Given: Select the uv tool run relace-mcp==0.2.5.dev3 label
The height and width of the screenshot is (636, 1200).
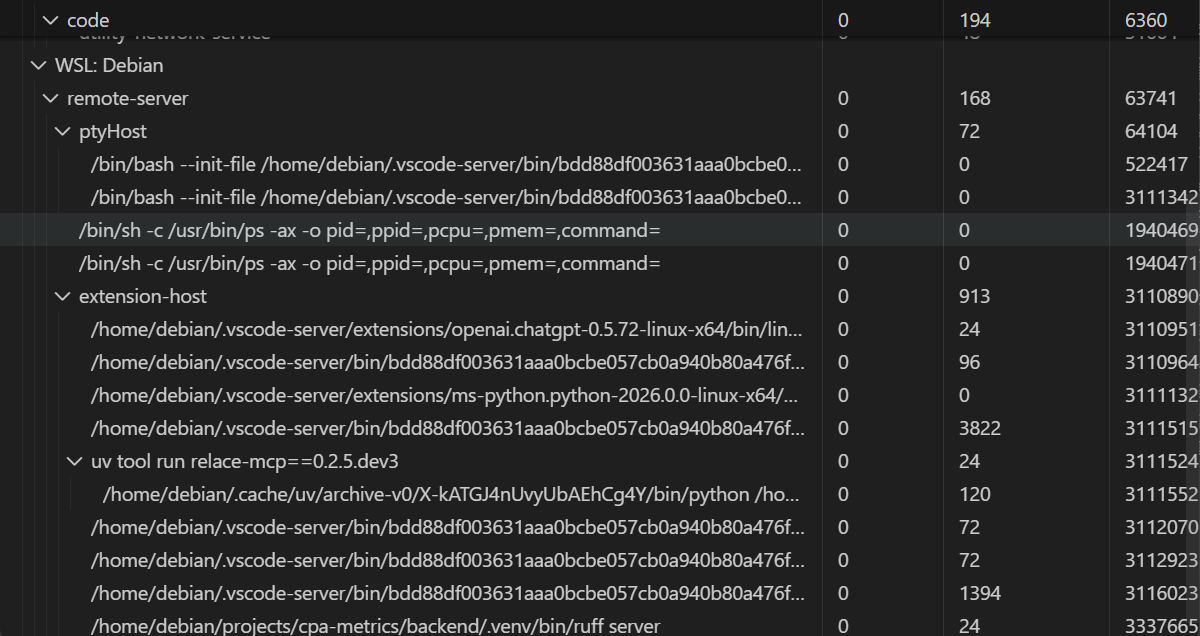Looking at the screenshot, I should (245, 461).
